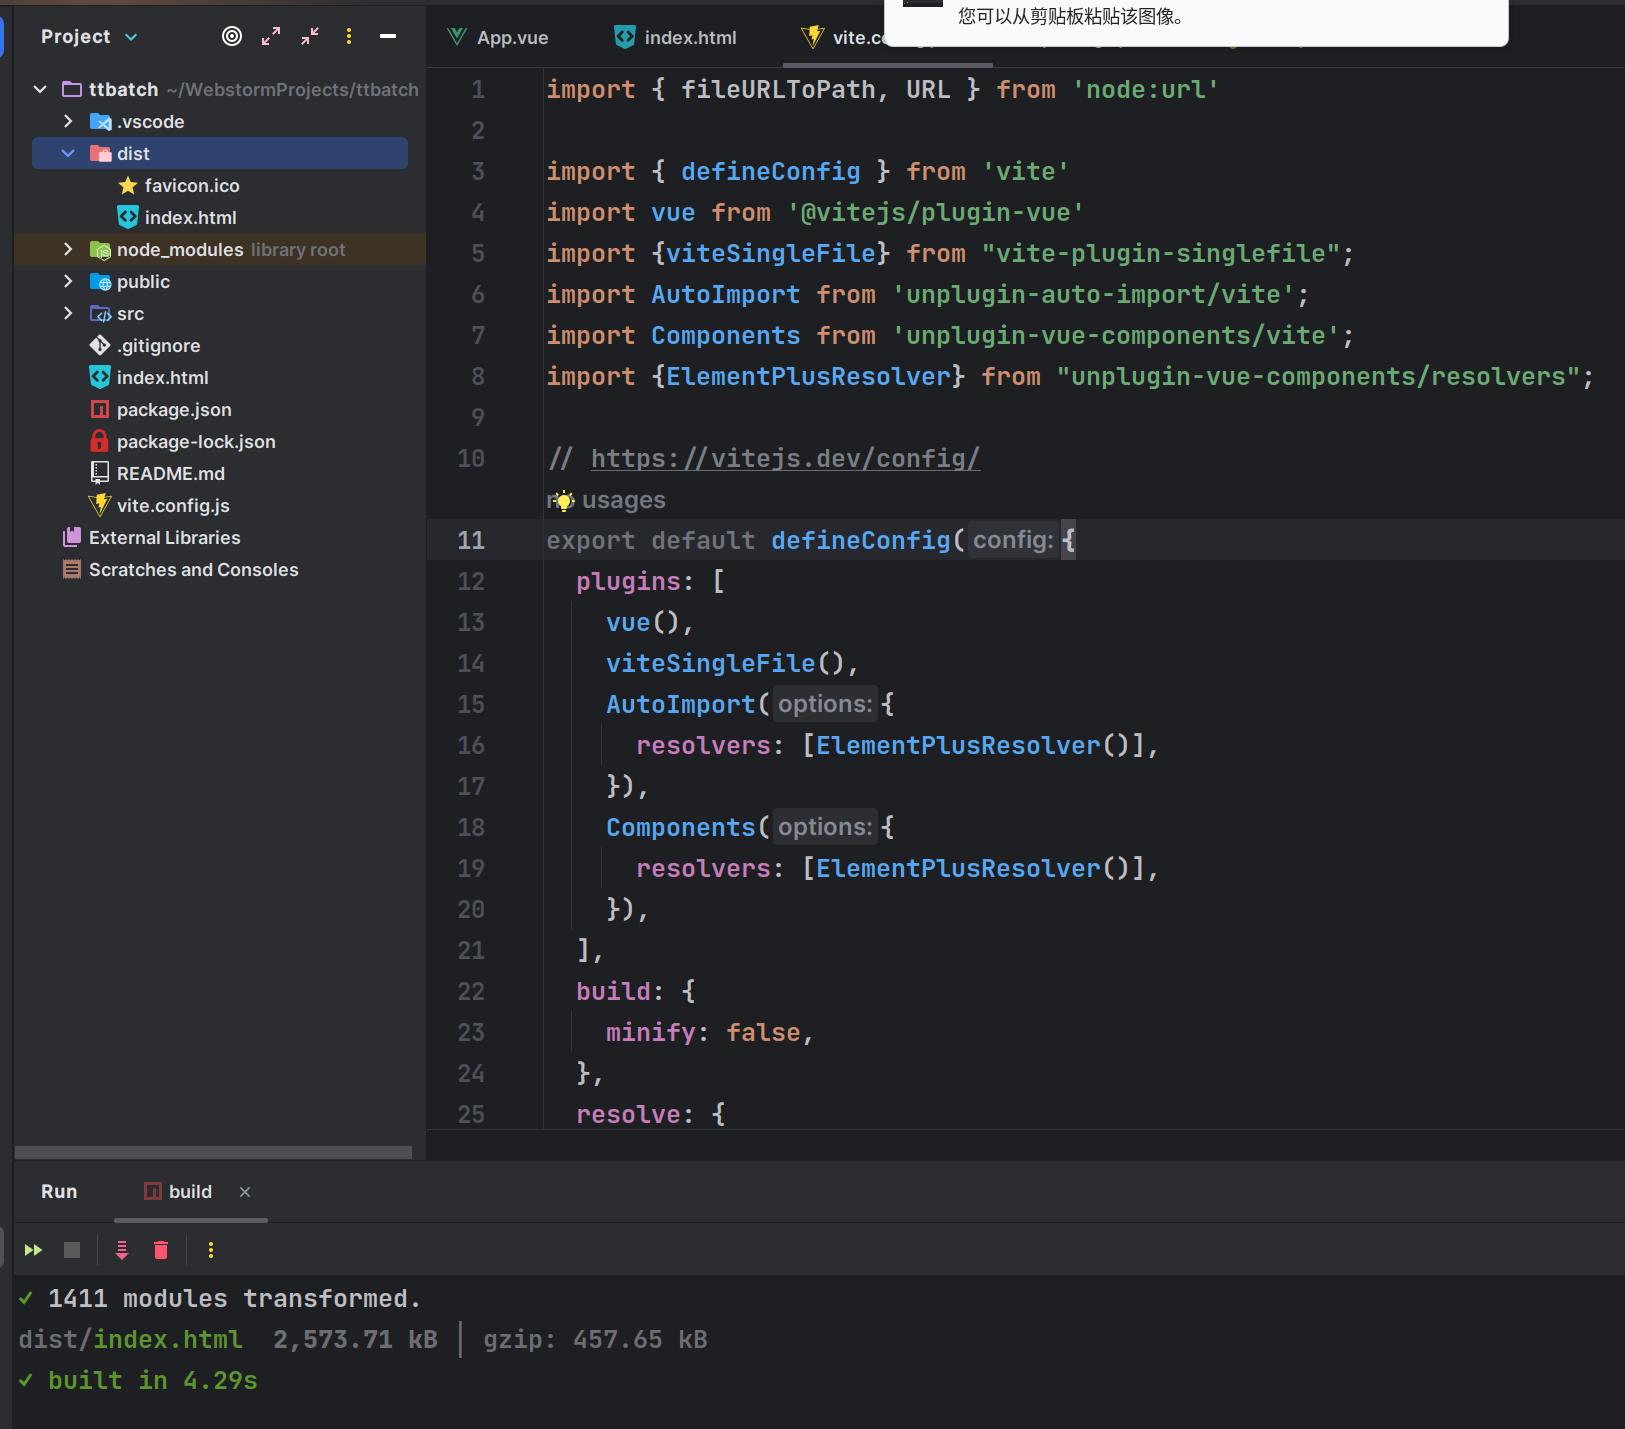
Task: Click the Project panel horizontal scrollbar
Action: tap(213, 1152)
